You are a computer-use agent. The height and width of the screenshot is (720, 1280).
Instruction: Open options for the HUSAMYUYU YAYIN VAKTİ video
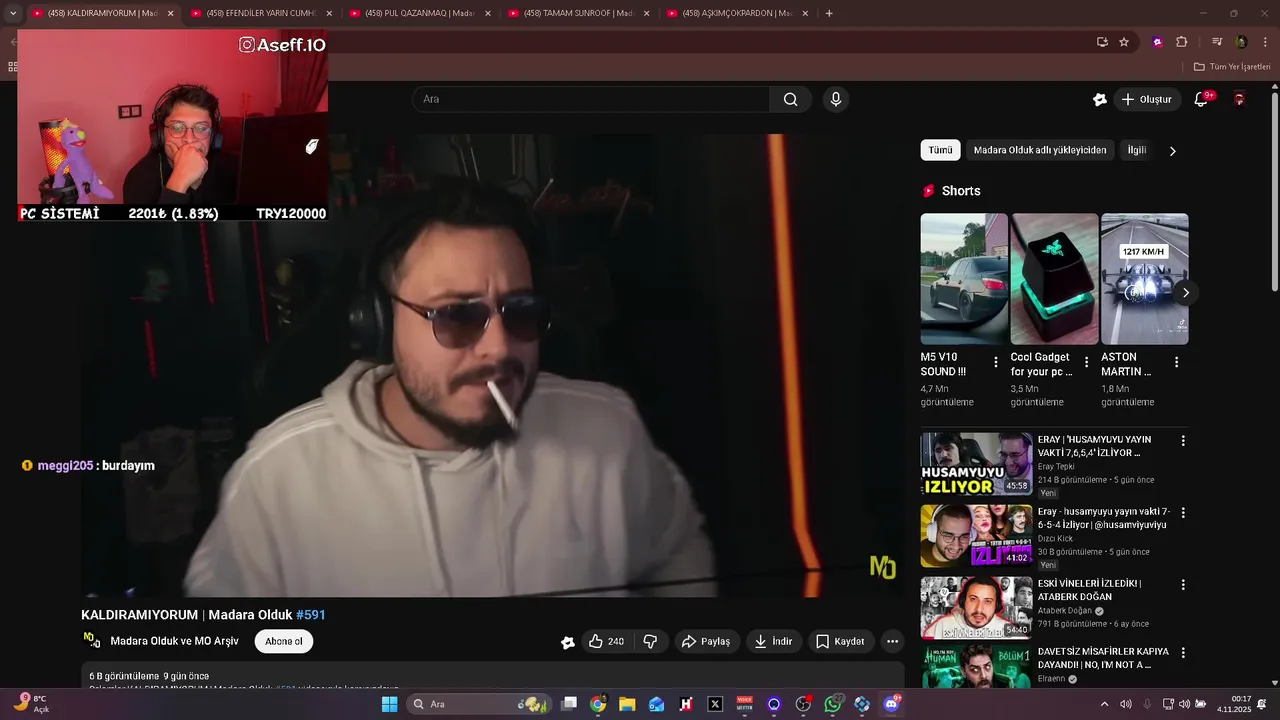[1183, 441]
